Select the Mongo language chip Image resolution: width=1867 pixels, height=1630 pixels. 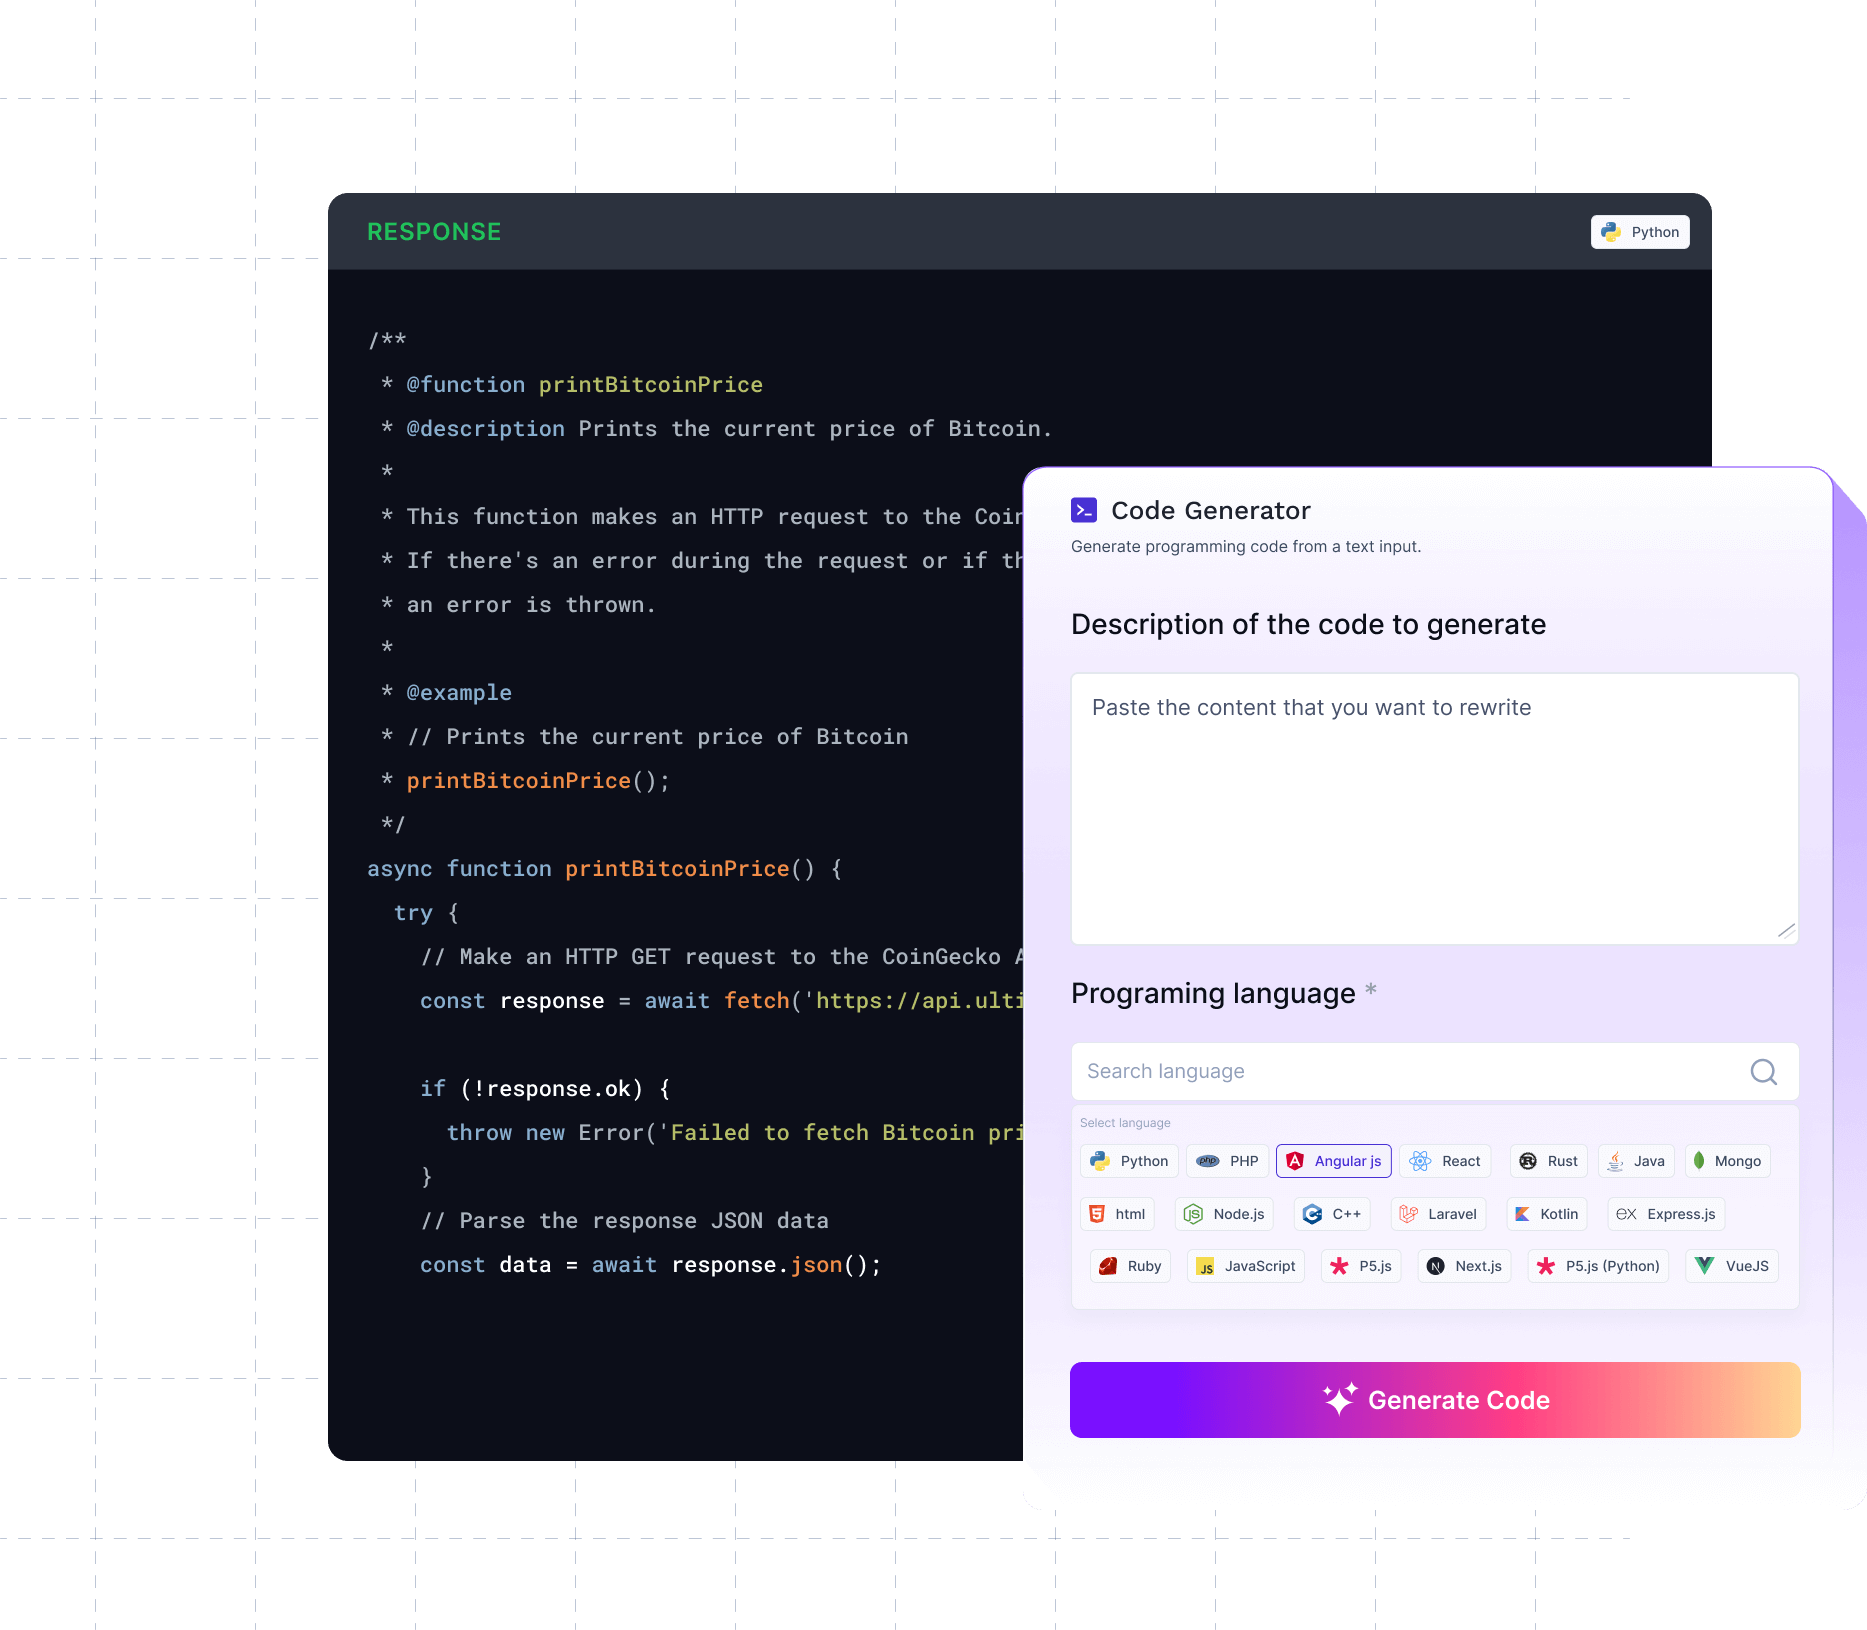[x=1727, y=1161]
